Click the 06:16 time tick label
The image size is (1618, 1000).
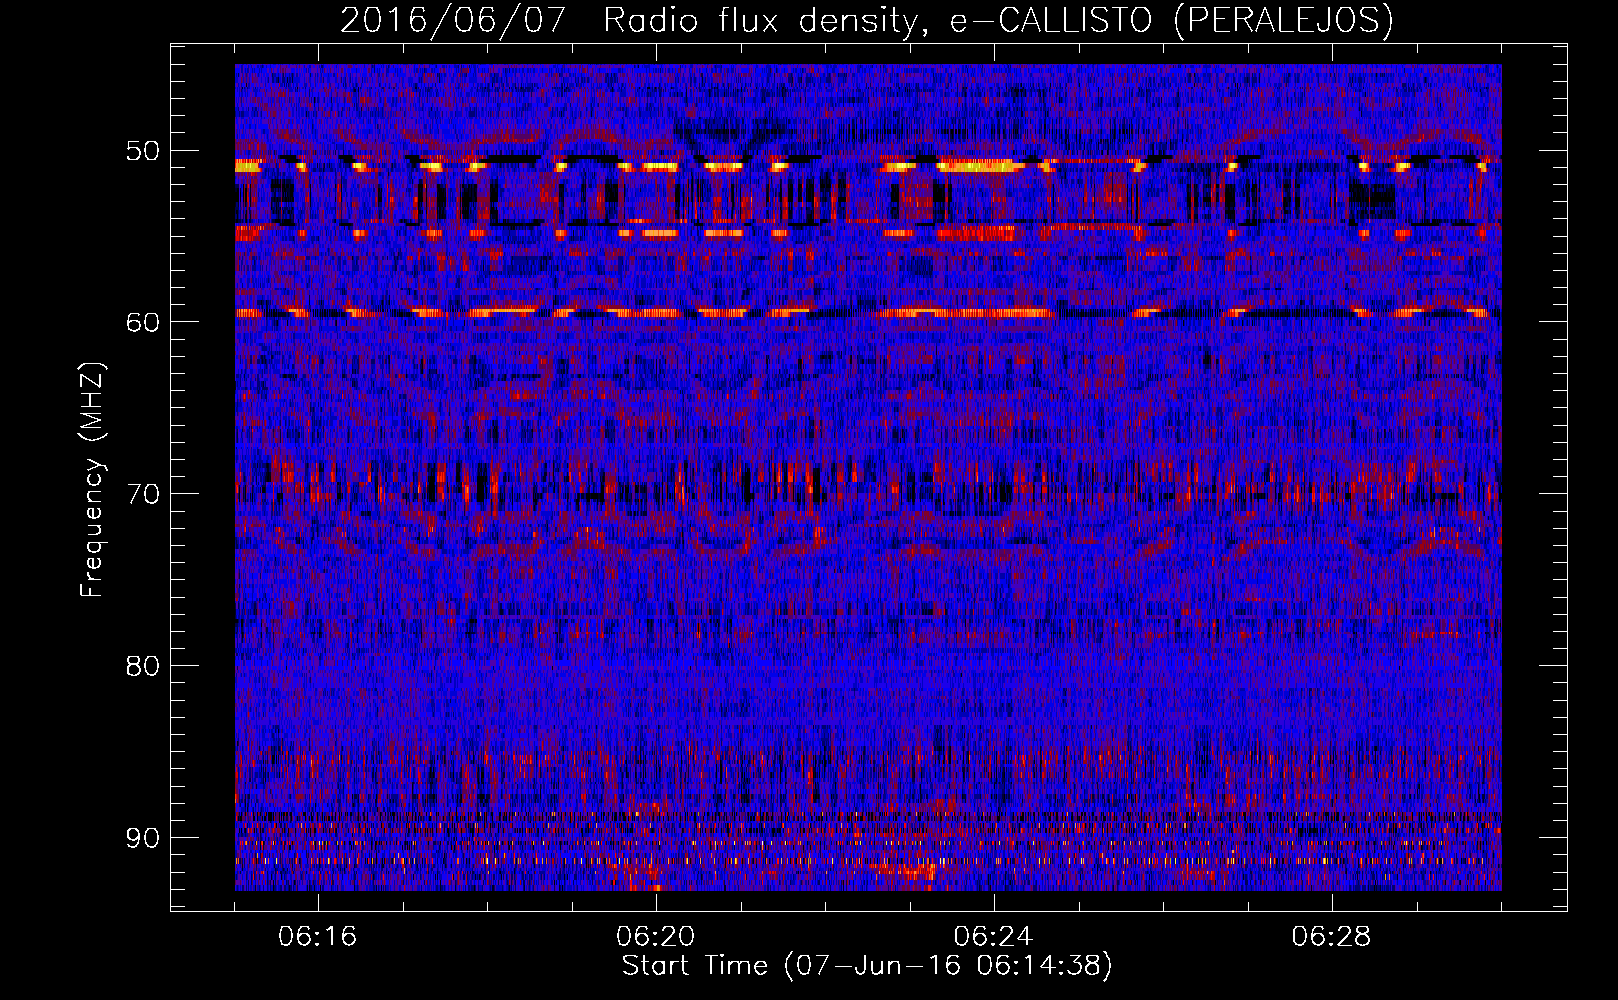click(318, 937)
